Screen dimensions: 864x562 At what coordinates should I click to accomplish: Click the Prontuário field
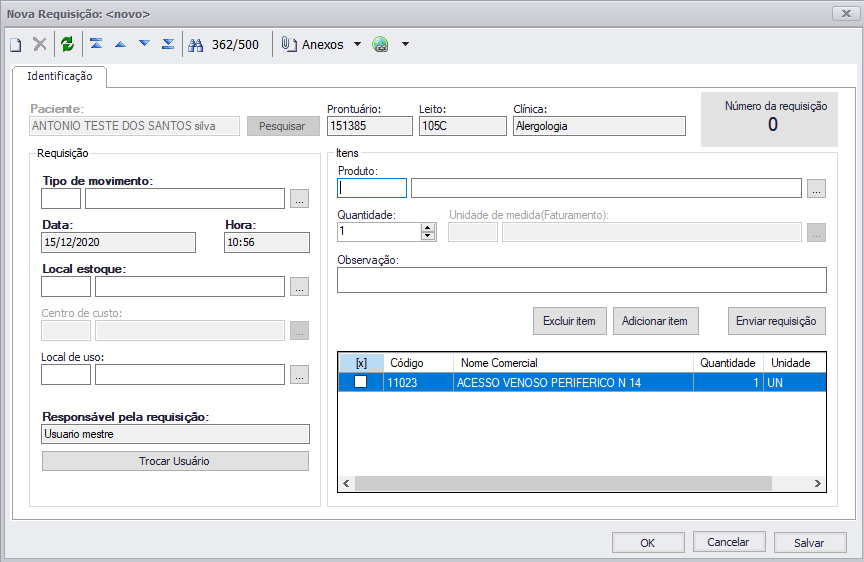(369, 126)
